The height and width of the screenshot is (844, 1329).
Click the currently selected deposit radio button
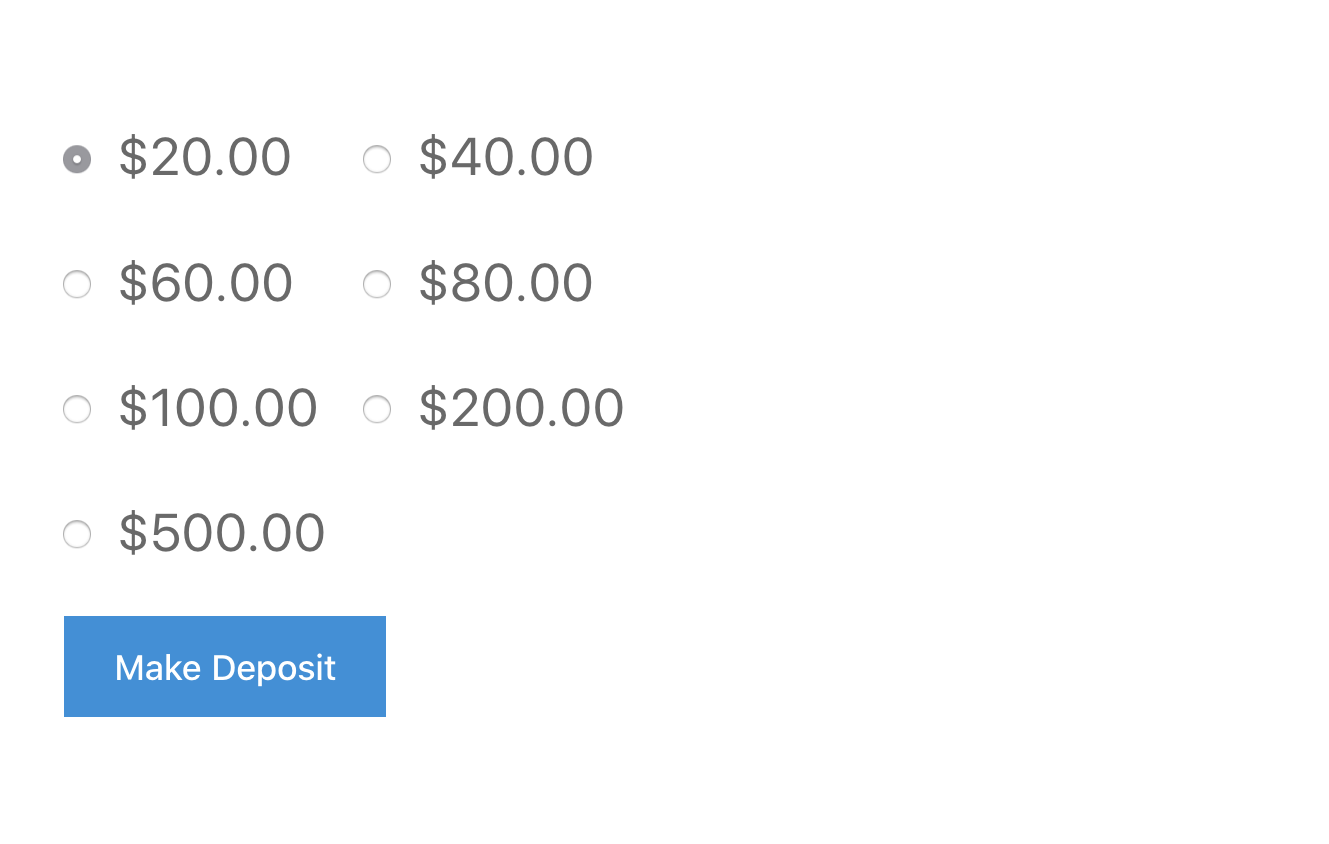coord(77,159)
